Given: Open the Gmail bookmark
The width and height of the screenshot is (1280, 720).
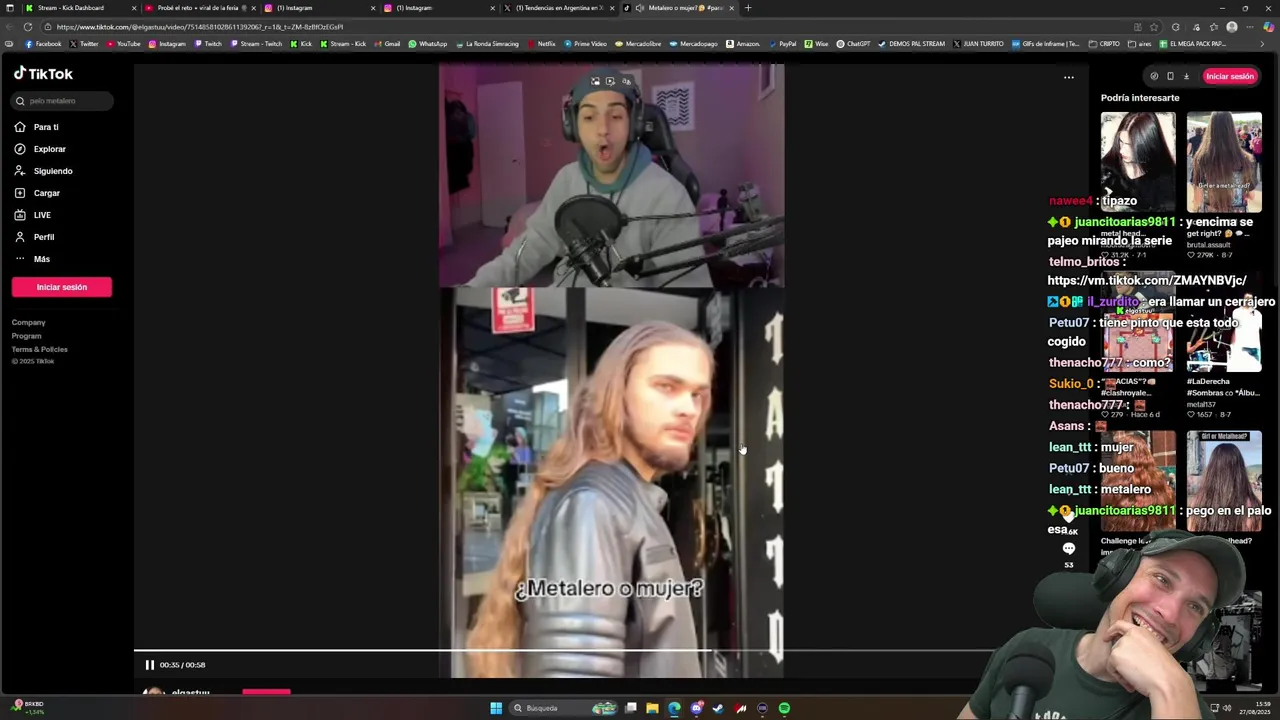Looking at the screenshot, I should (x=387, y=44).
